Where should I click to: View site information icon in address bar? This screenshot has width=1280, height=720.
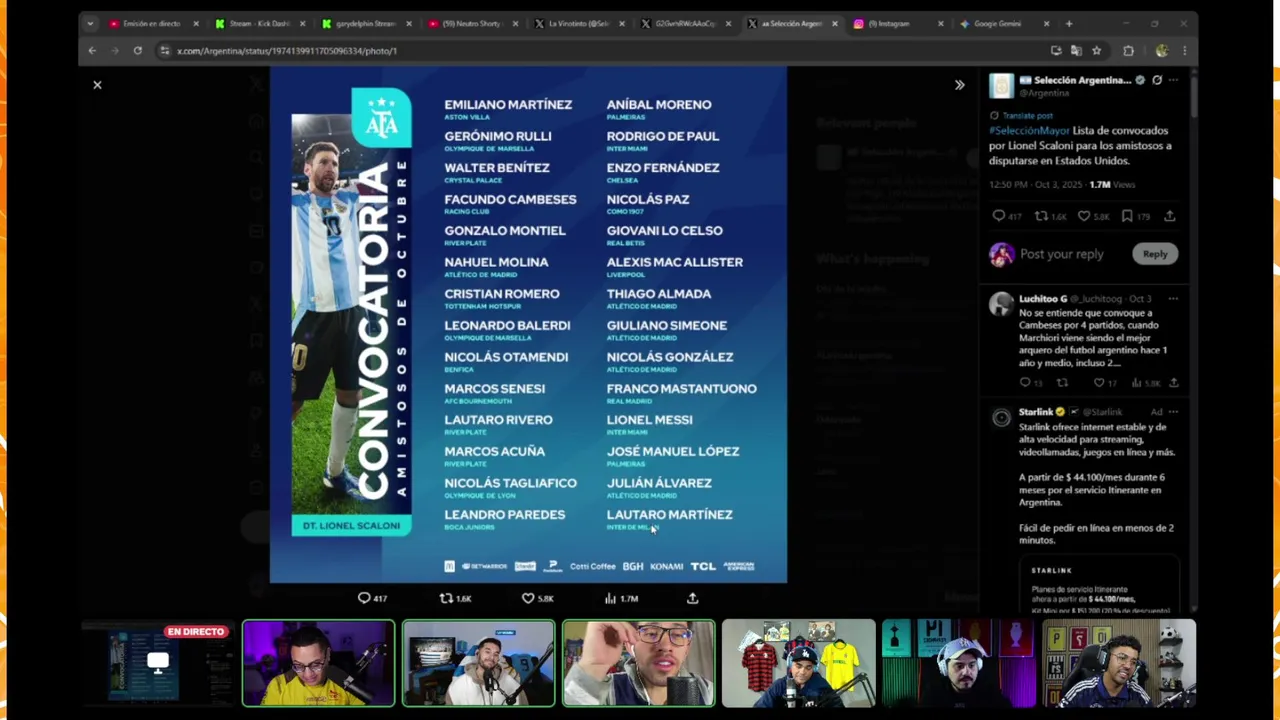pyautogui.click(x=165, y=50)
